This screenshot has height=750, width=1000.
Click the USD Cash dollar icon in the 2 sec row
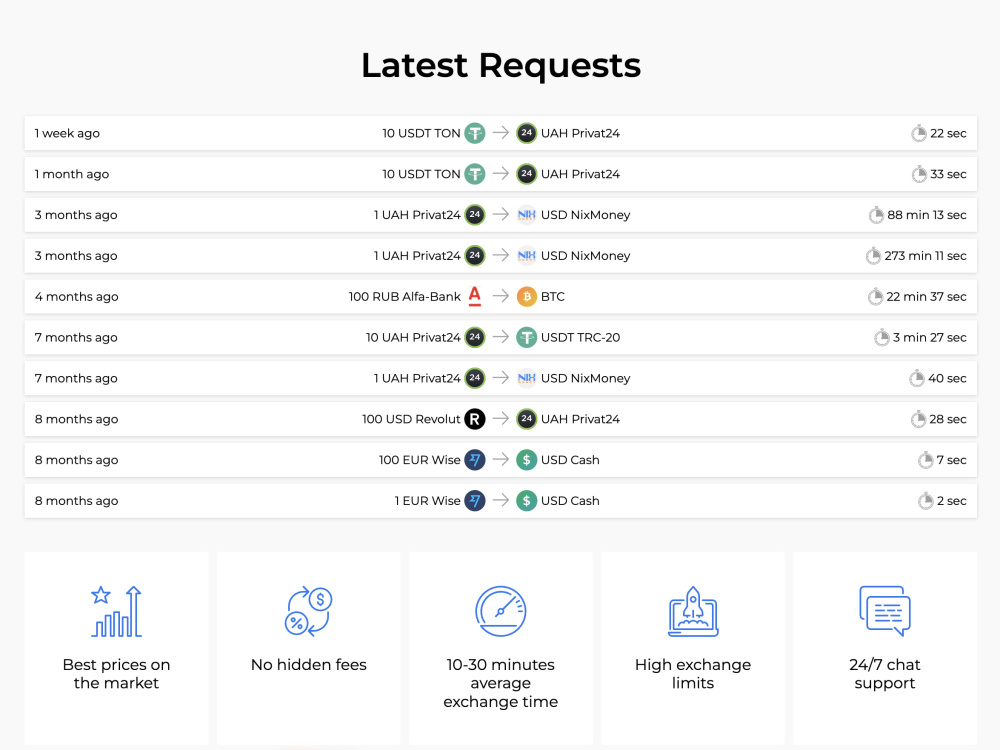[x=526, y=501]
